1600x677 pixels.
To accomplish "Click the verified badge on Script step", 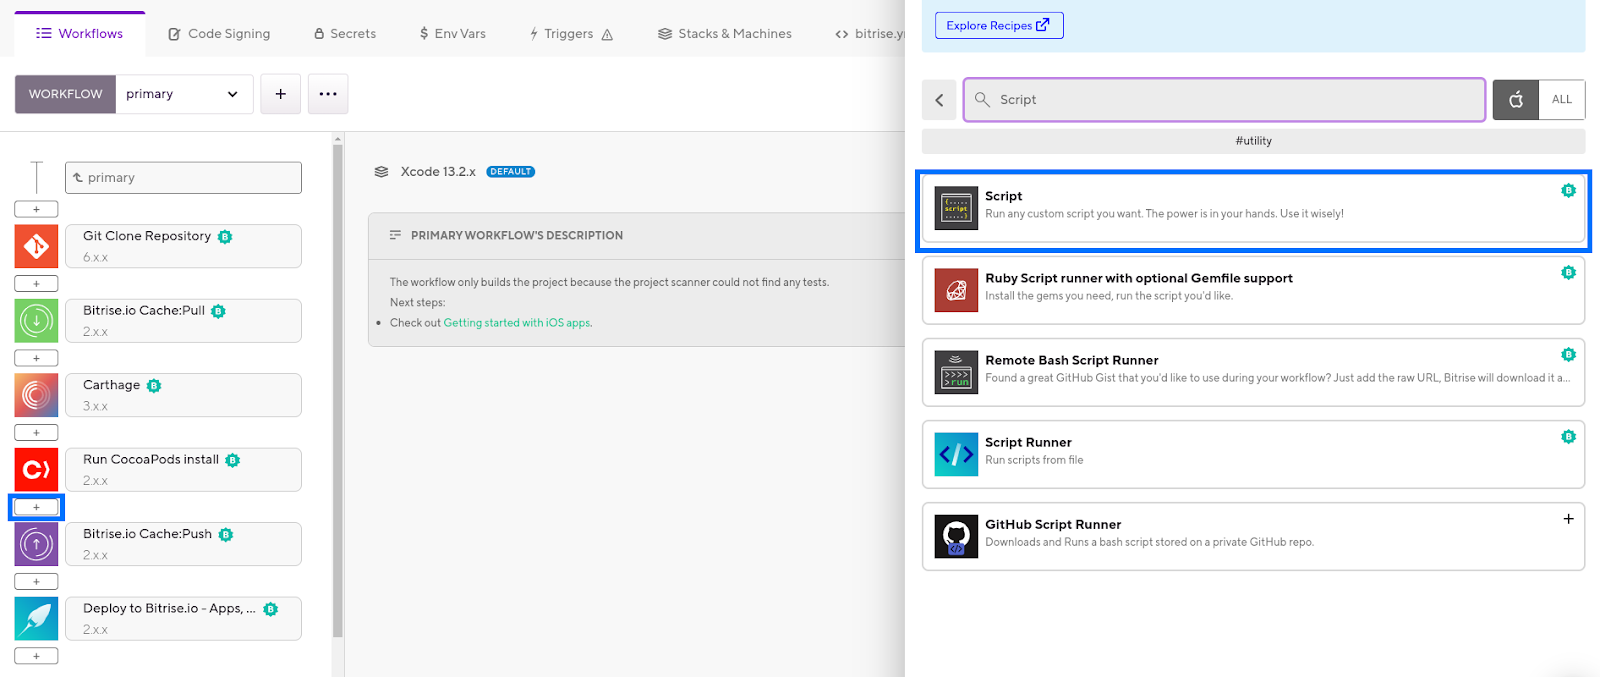I will pos(1568,191).
